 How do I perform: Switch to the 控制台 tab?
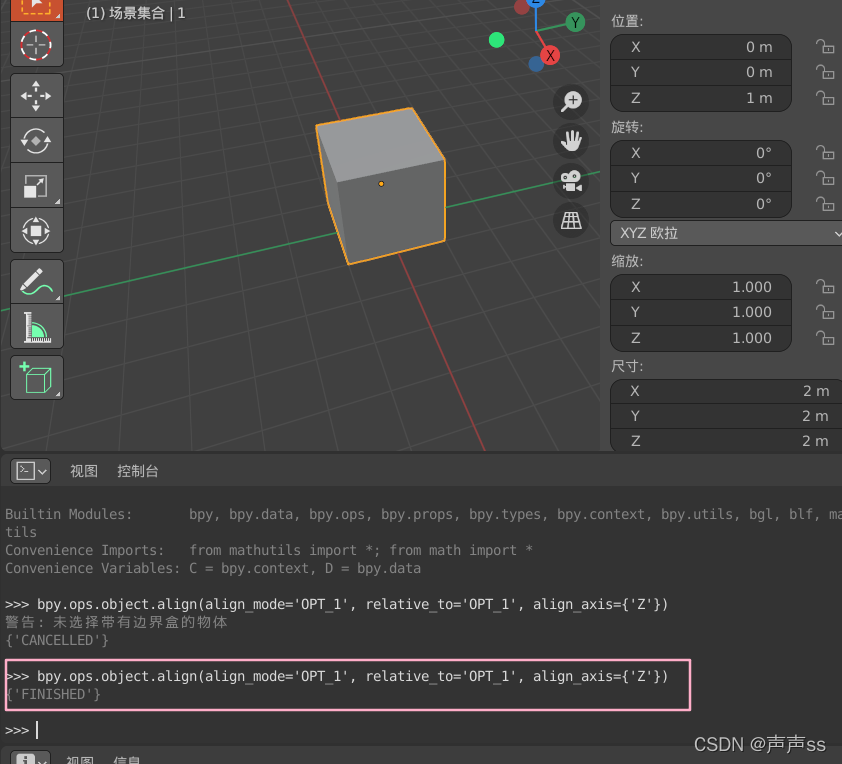(138, 471)
